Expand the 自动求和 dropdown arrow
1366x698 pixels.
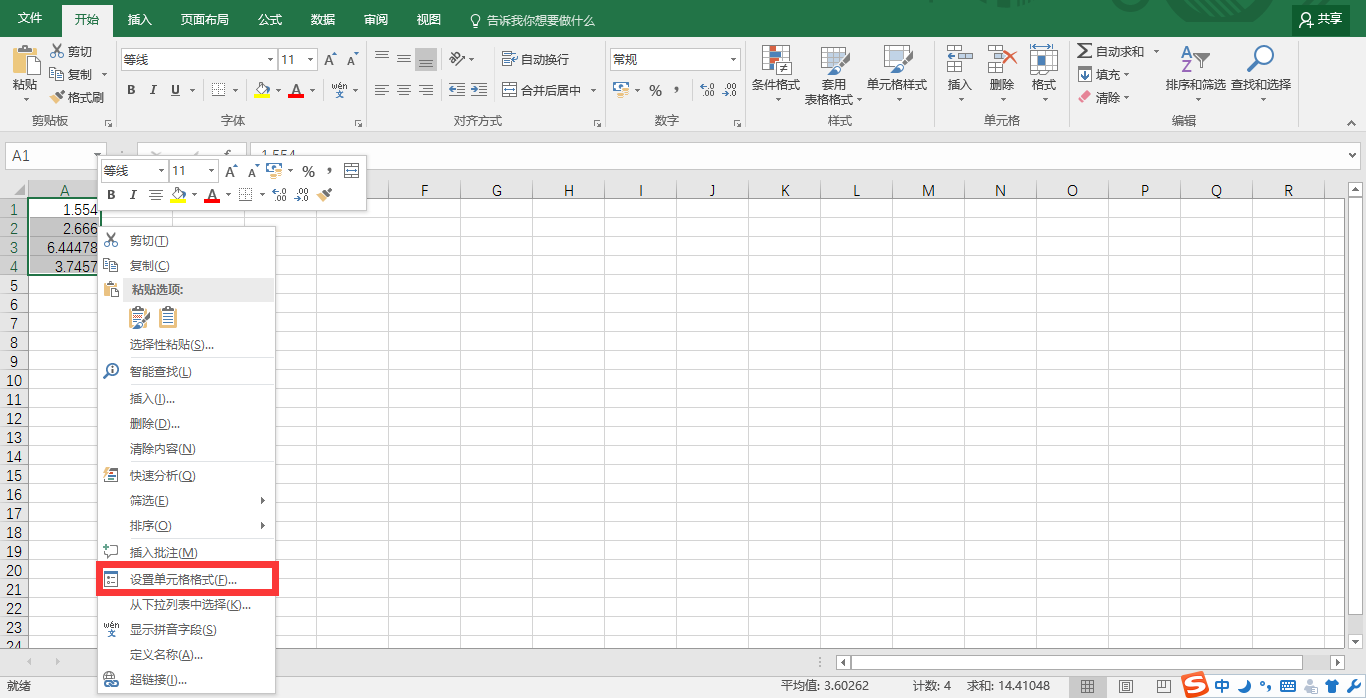tap(1156, 51)
